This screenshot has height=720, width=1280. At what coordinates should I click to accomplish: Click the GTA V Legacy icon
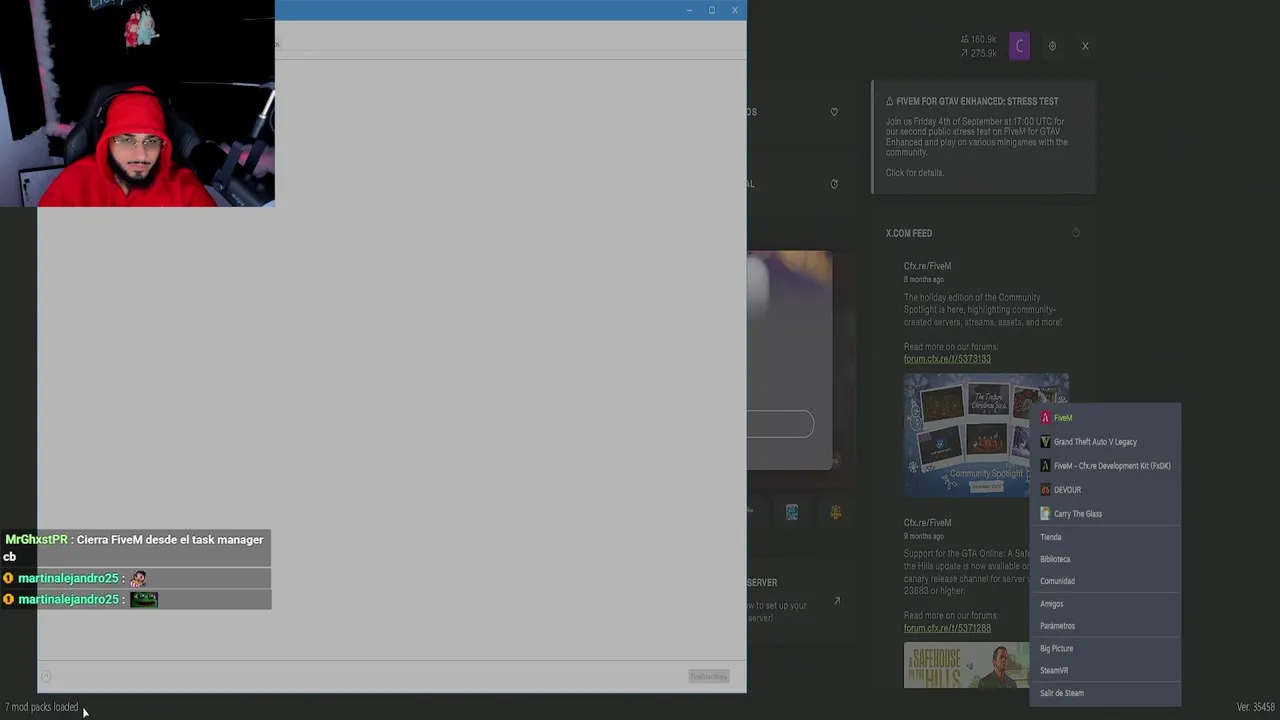[x=1045, y=442]
